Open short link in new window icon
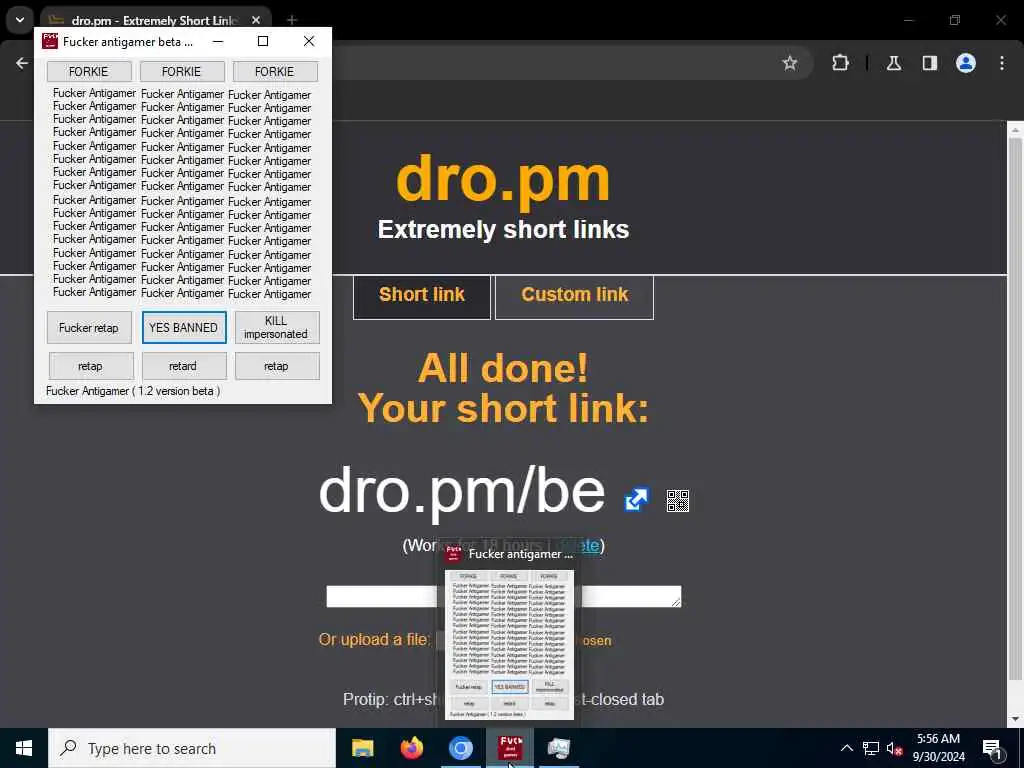1024x768 pixels. pos(636,500)
